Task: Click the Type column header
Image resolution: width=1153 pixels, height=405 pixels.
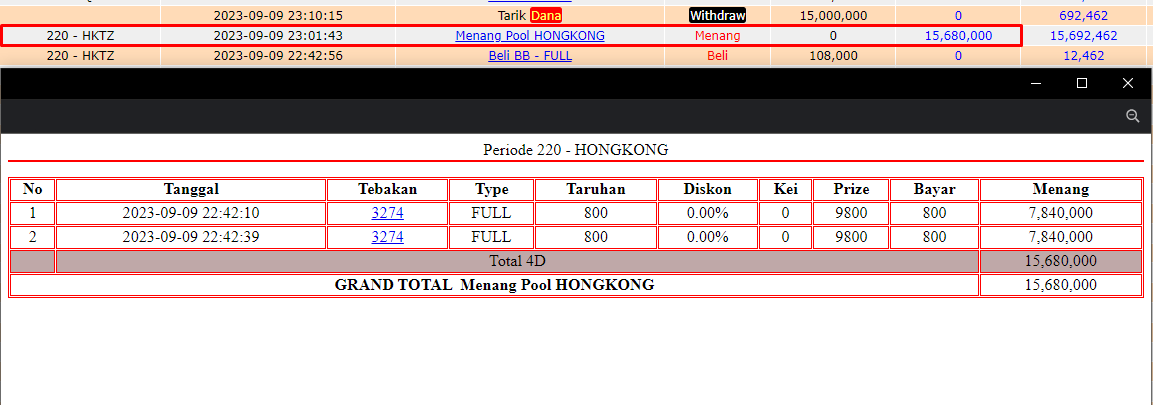Action: 492,189
